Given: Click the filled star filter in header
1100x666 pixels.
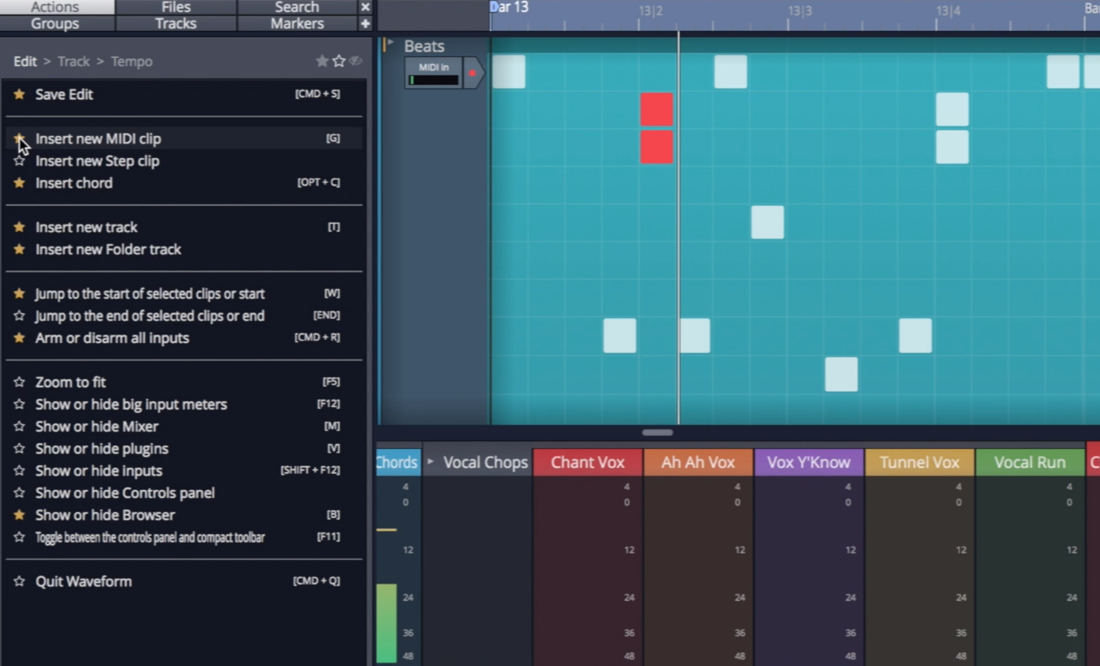Looking at the screenshot, I should point(322,61).
